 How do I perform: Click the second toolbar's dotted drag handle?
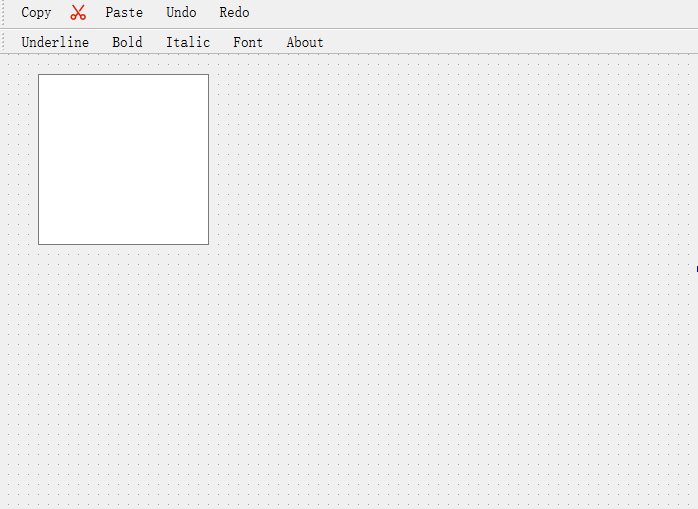tap(3, 42)
